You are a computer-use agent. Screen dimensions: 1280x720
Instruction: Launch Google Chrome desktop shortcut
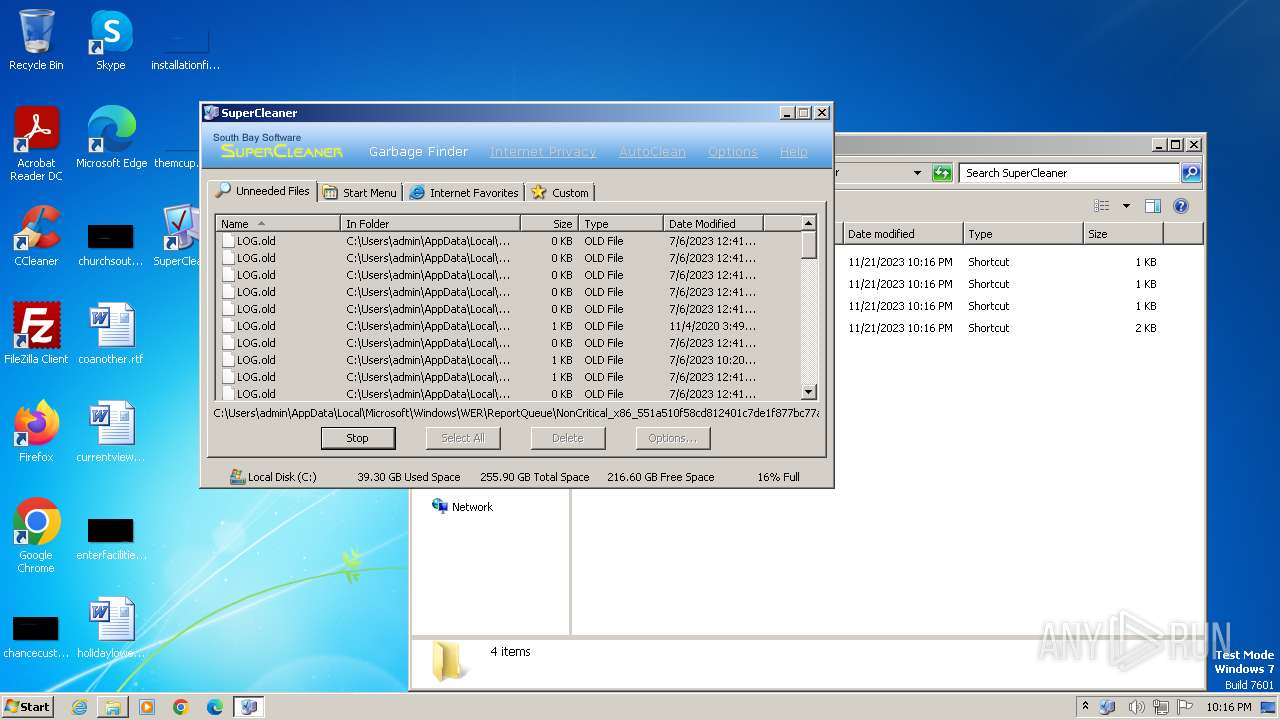[36, 536]
